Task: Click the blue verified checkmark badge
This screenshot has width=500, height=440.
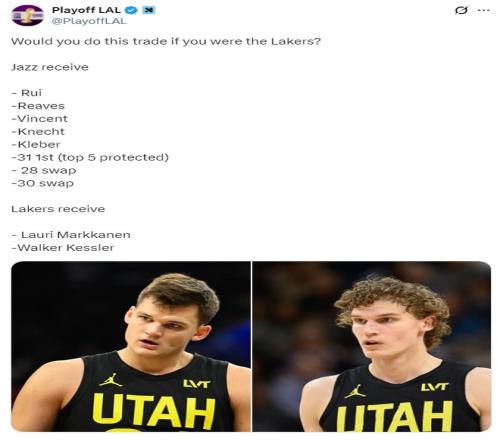Action: 131,10
